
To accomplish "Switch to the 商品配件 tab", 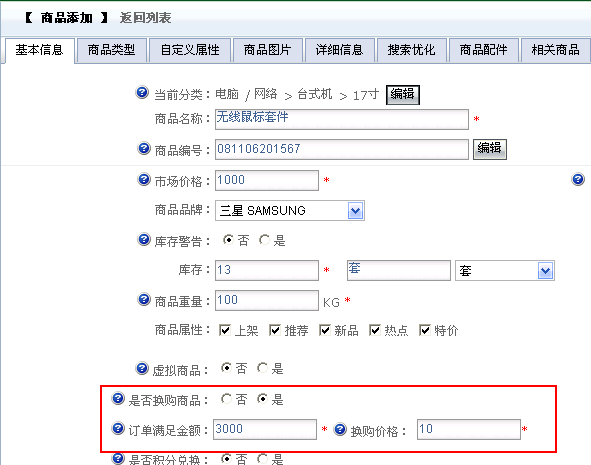I will [484, 50].
